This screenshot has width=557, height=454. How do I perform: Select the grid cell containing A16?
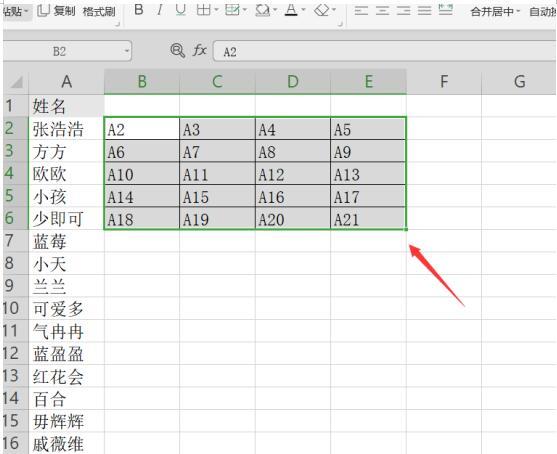[x=293, y=196]
